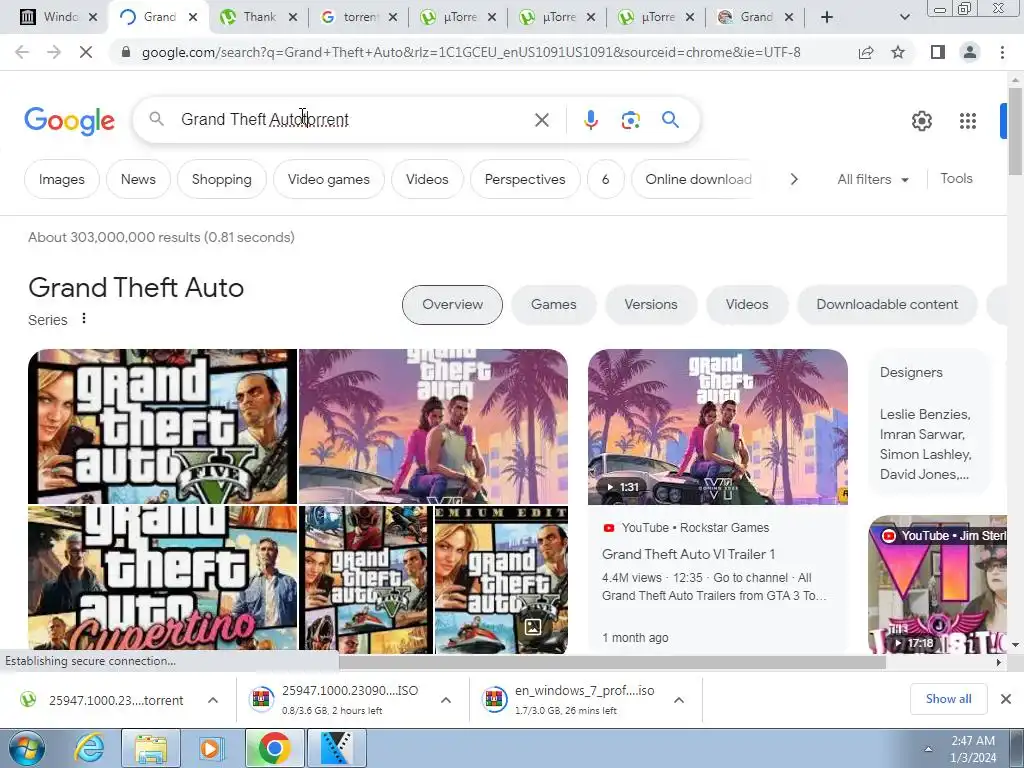The height and width of the screenshot is (768, 1024).
Task: Click Show all downloads
Action: [x=948, y=699]
